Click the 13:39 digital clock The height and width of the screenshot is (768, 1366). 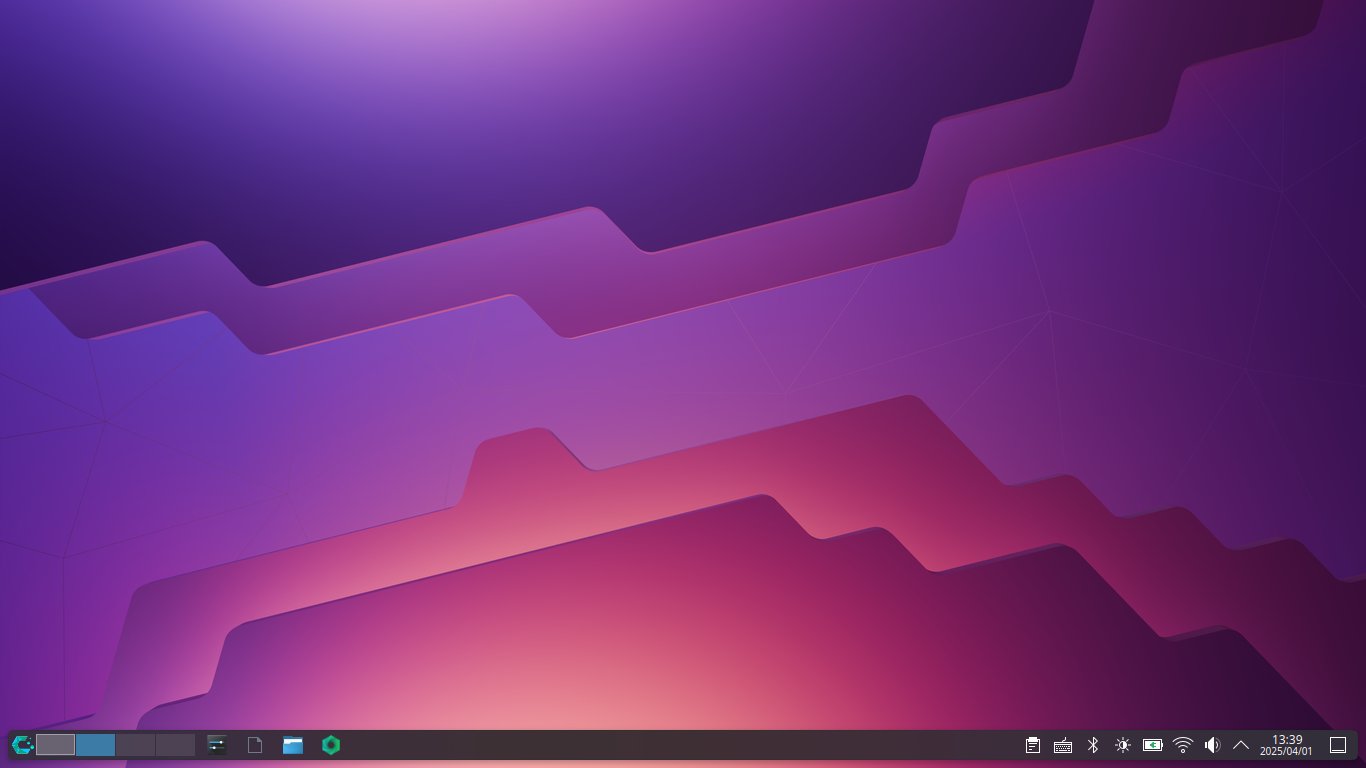tap(1286, 745)
